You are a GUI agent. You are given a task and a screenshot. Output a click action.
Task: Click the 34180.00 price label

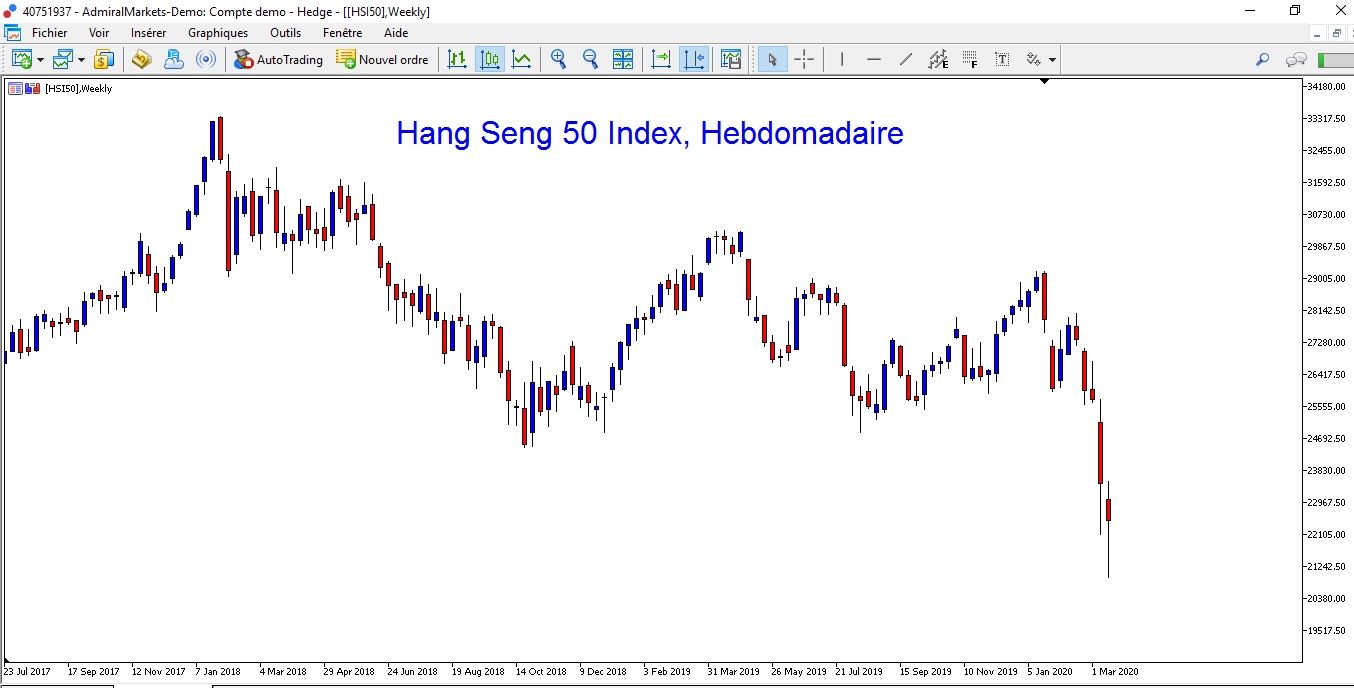click(x=1327, y=86)
